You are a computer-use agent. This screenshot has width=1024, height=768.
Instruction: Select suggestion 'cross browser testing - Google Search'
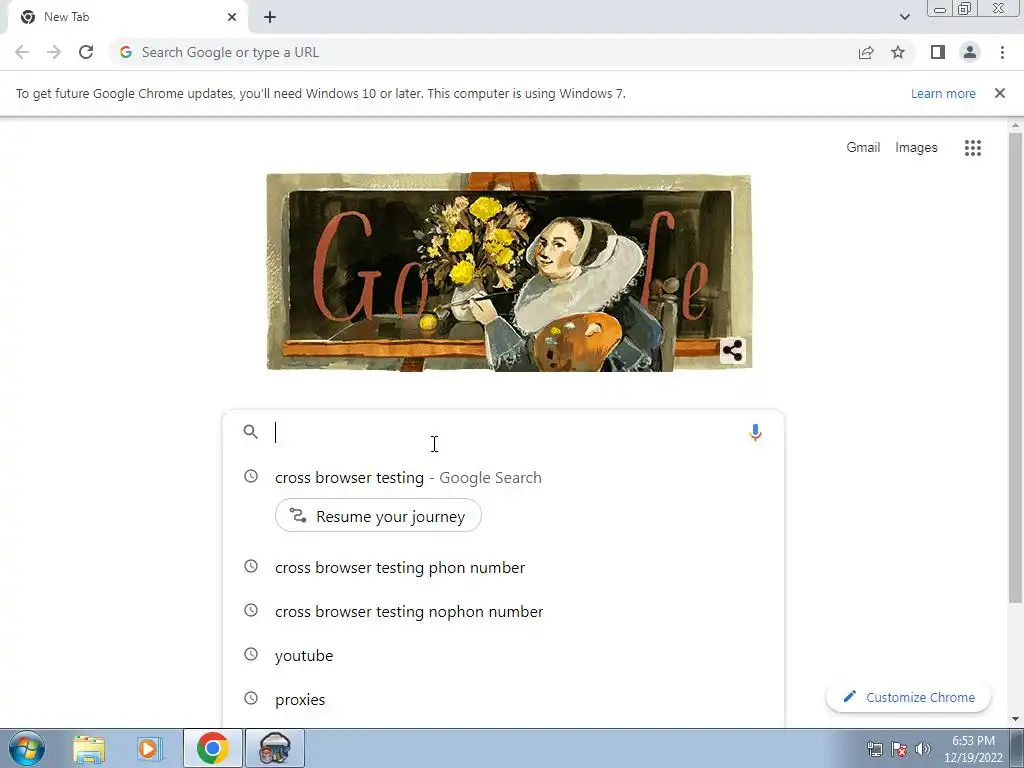(503, 477)
